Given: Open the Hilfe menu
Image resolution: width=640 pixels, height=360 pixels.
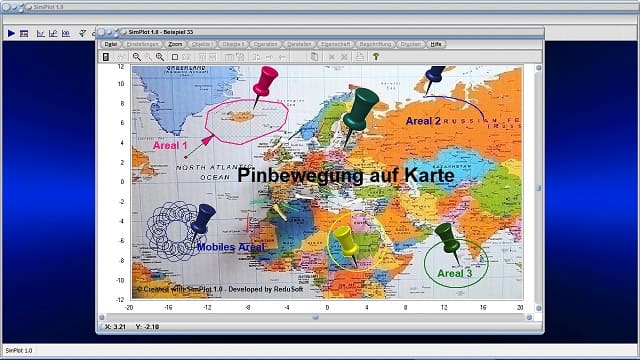Looking at the screenshot, I should tap(436, 44).
